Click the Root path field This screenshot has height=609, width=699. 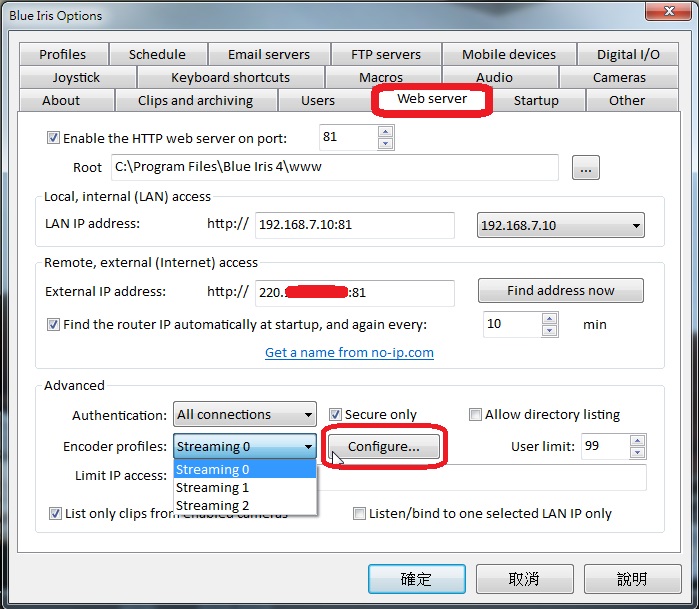[334, 167]
